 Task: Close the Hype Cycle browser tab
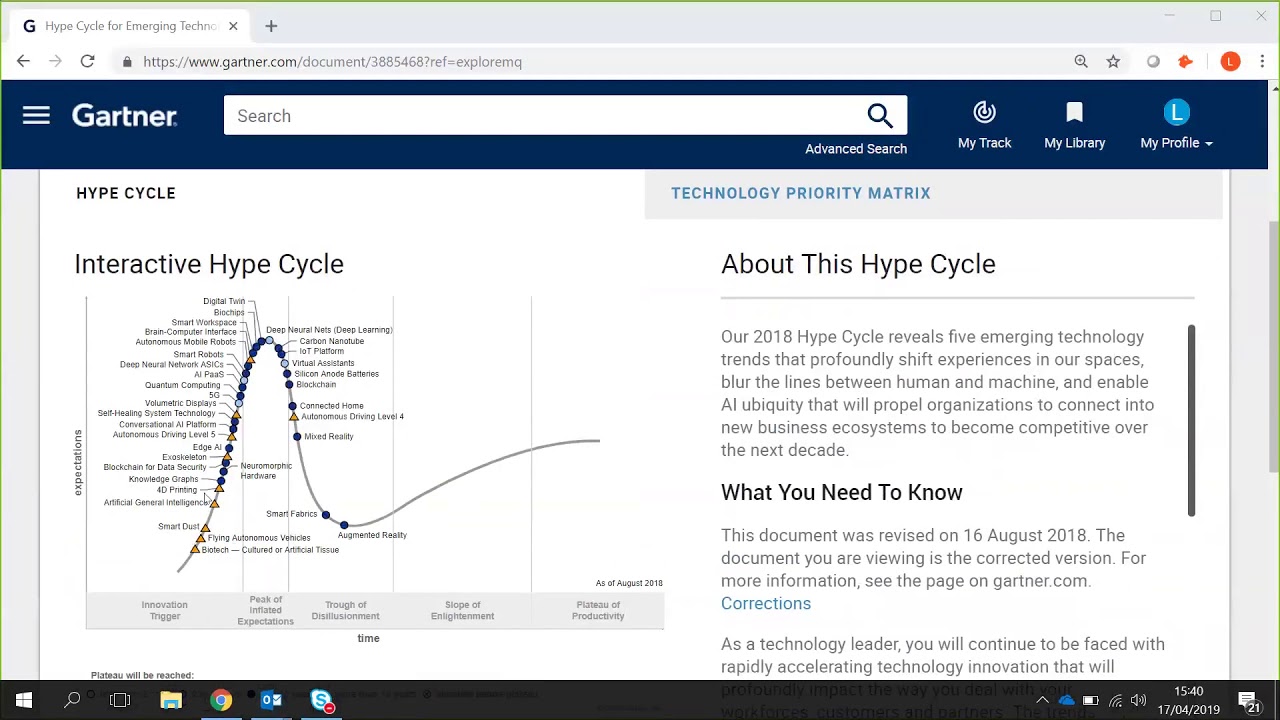(x=233, y=26)
